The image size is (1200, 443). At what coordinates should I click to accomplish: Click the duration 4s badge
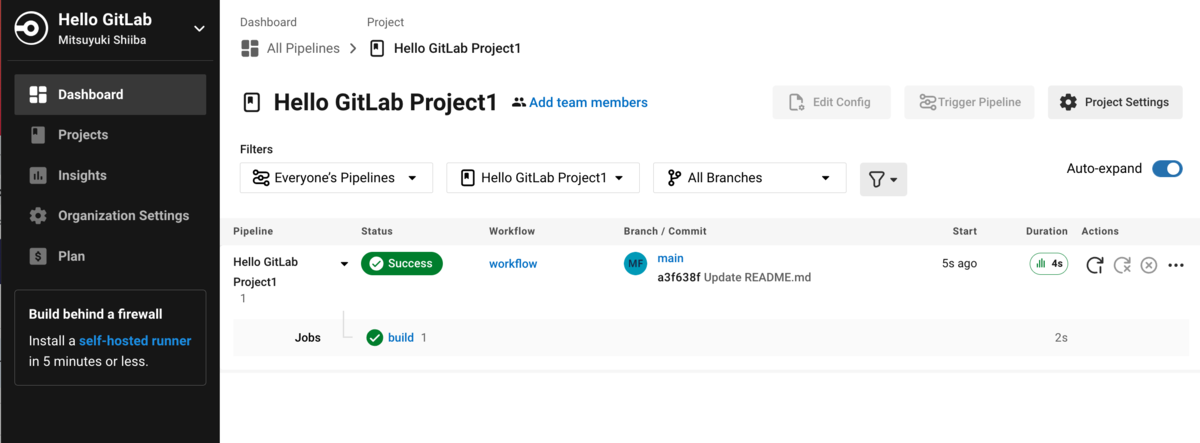pyautogui.click(x=1049, y=264)
